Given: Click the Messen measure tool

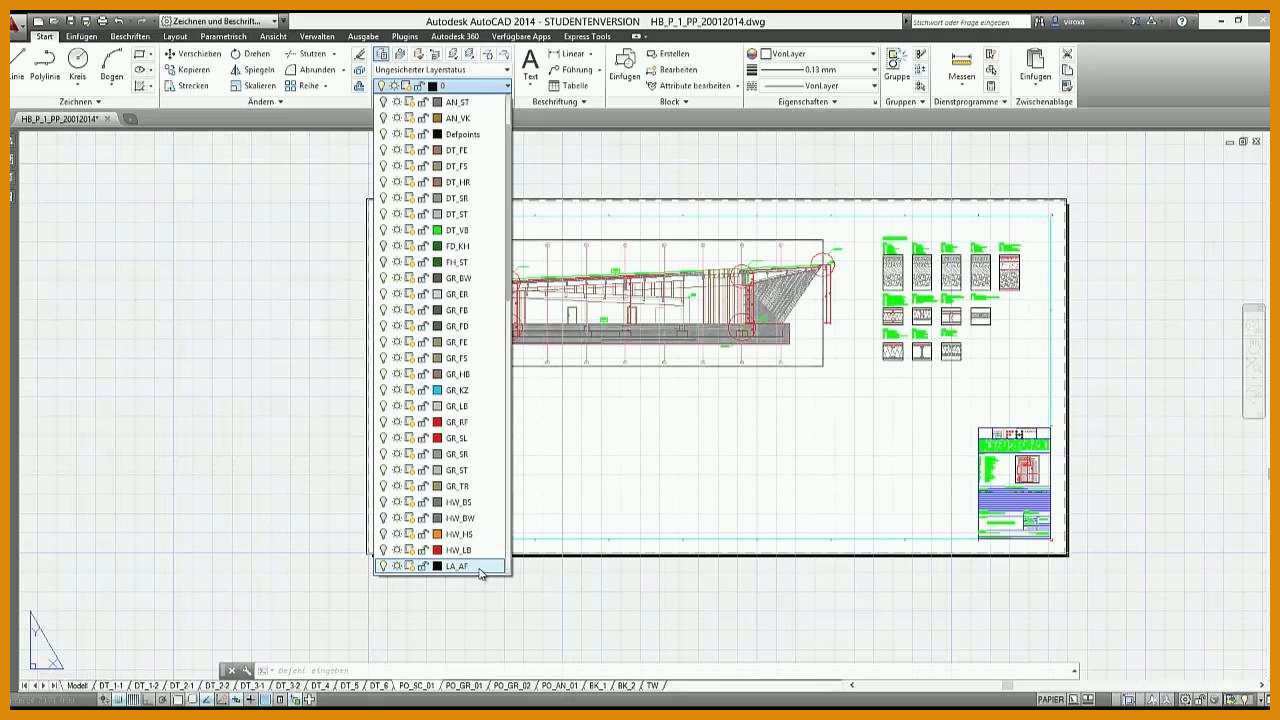Looking at the screenshot, I should coord(962,65).
